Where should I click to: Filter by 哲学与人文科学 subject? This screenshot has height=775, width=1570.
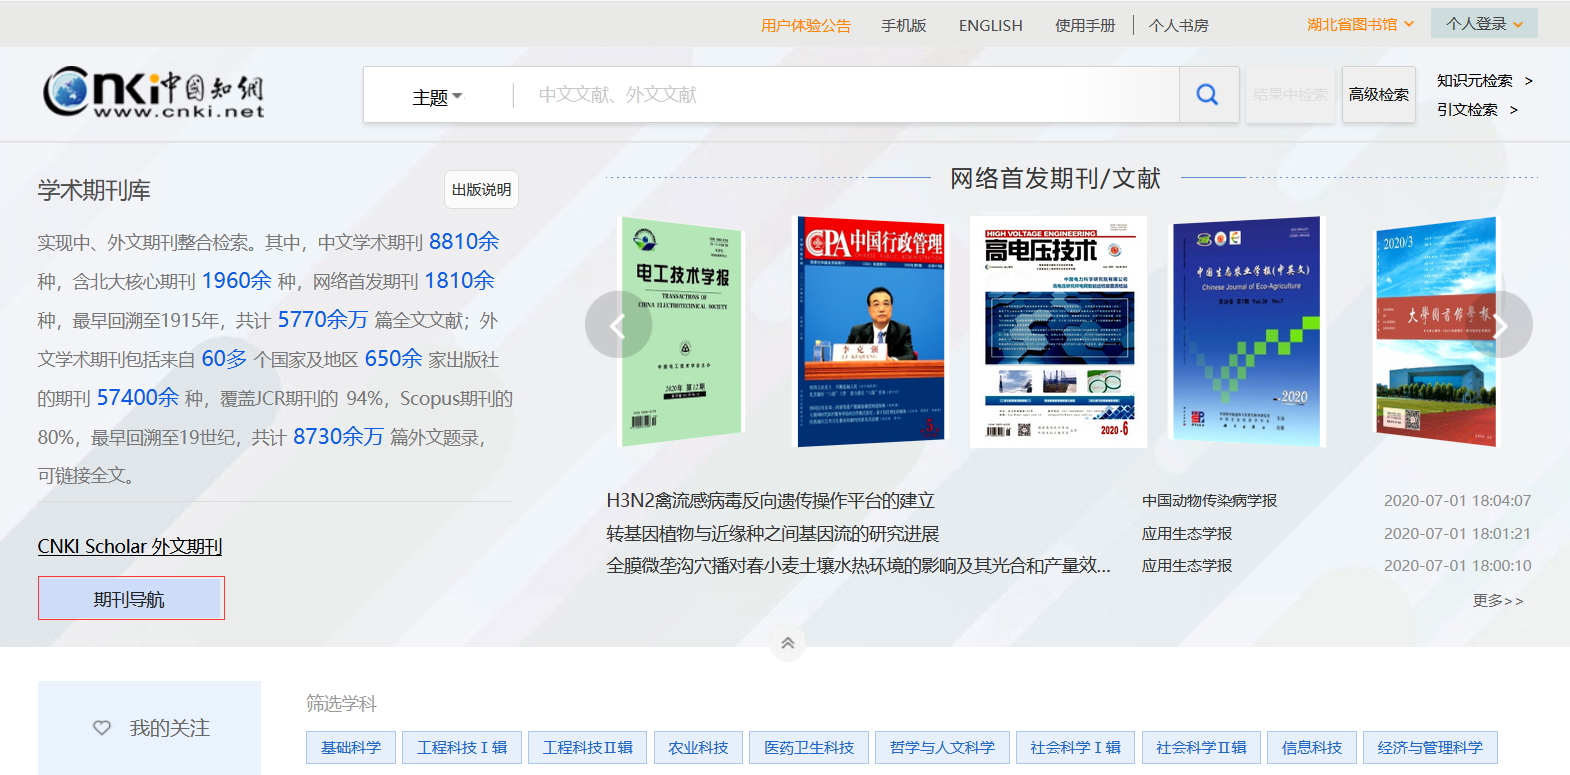pyautogui.click(x=942, y=748)
